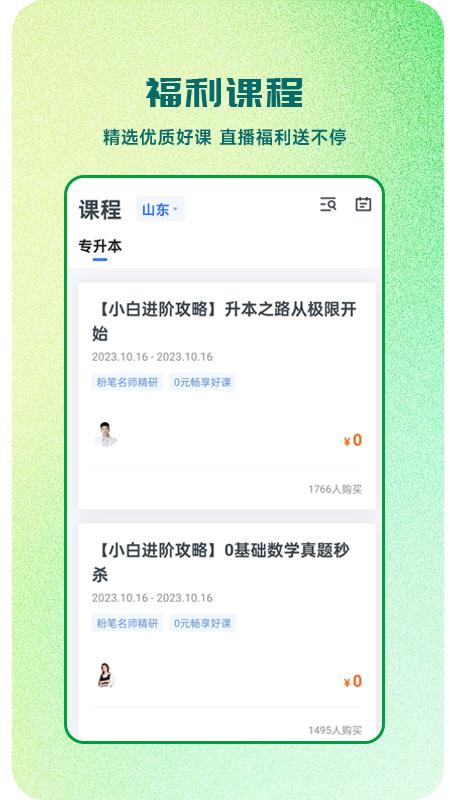The width and height of the screenshot is (450, 800).
Task: Tap the ¥0 price on second course
Action: pyautogui.click(x=353, y=681)
